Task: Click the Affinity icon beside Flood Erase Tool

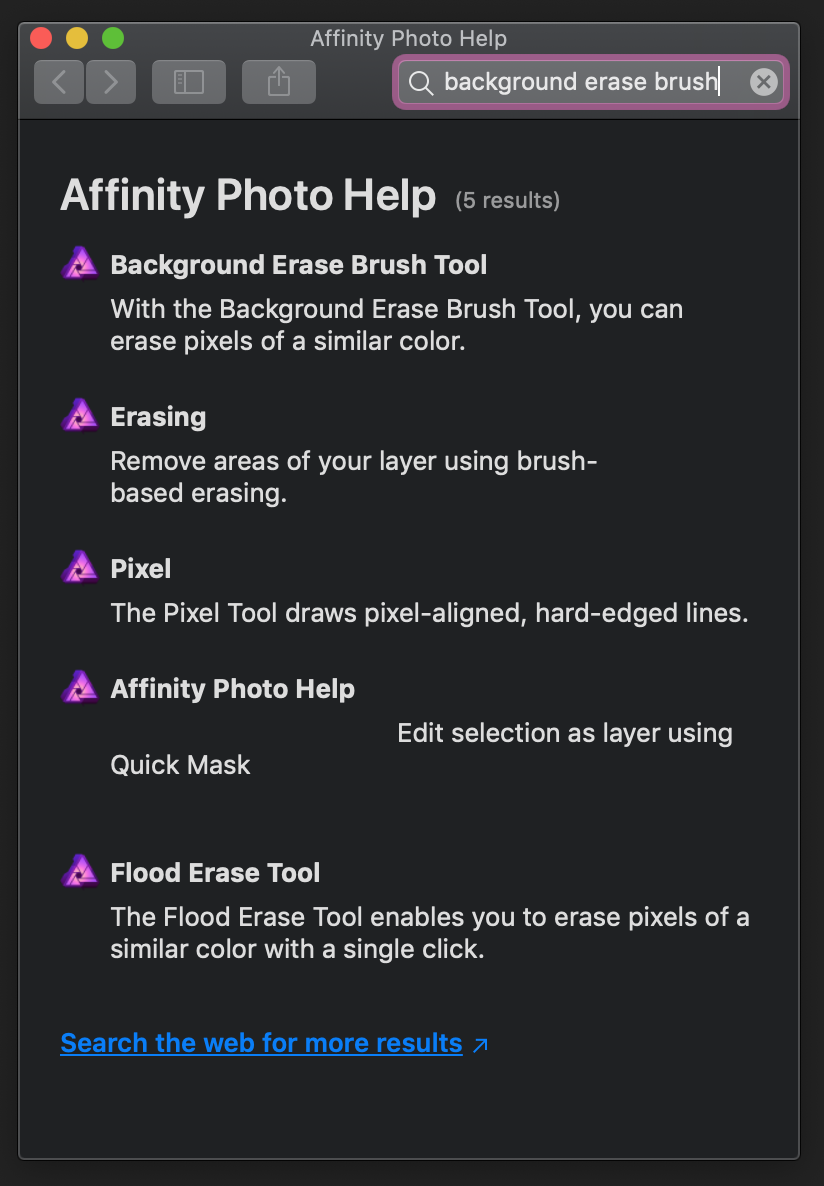Action: 79,871
